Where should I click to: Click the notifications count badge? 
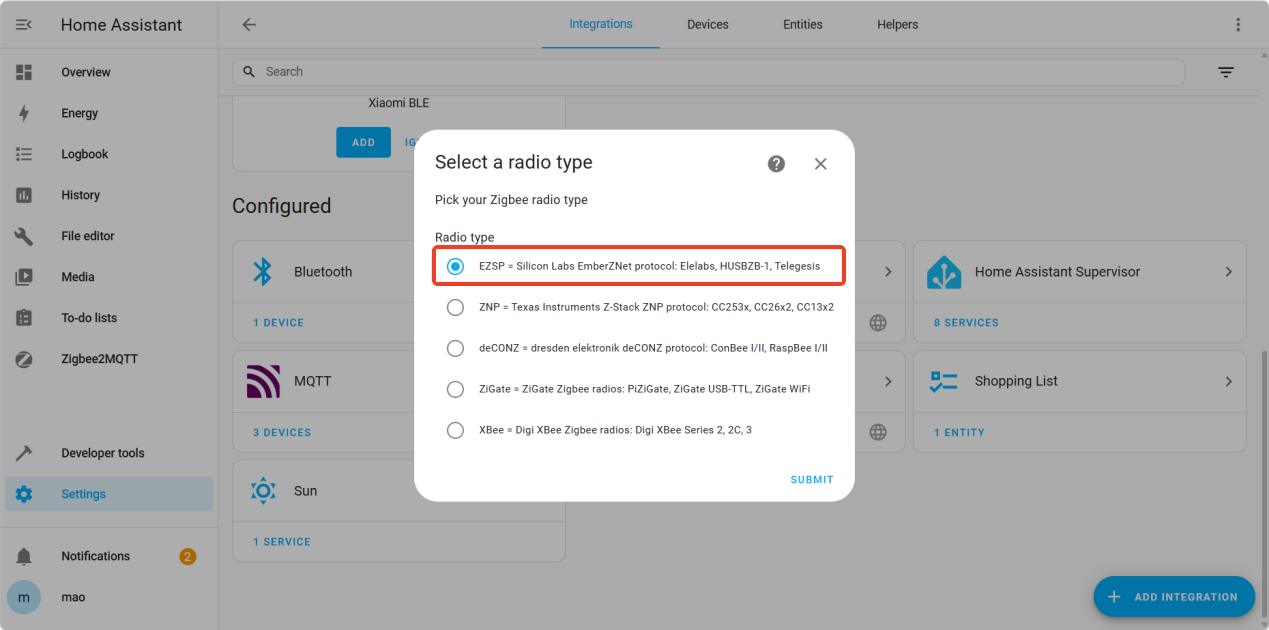pos(188,556)
